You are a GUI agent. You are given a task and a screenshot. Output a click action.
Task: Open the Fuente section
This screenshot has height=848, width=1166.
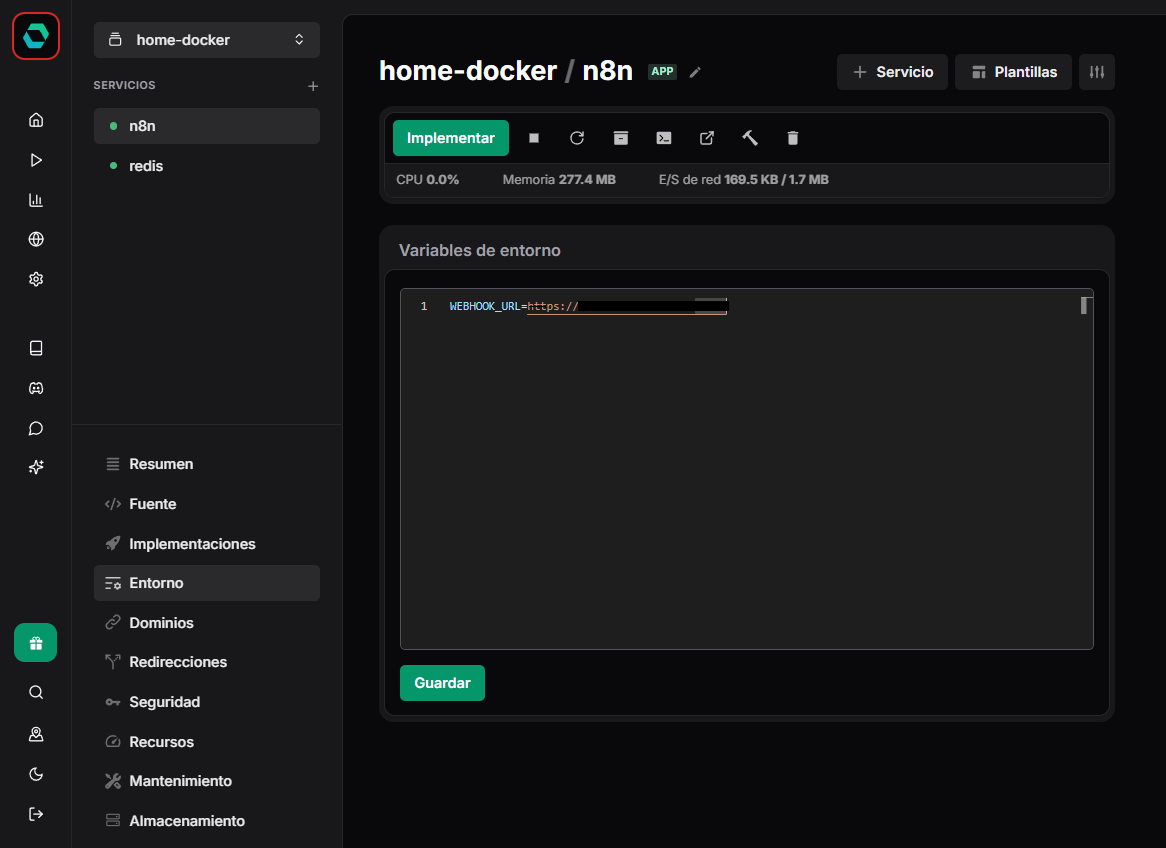207,504
